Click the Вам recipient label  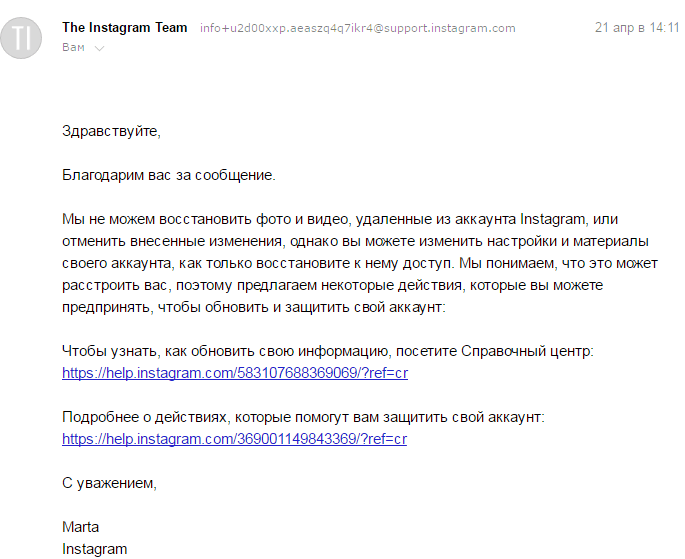[x=73, y=47]
